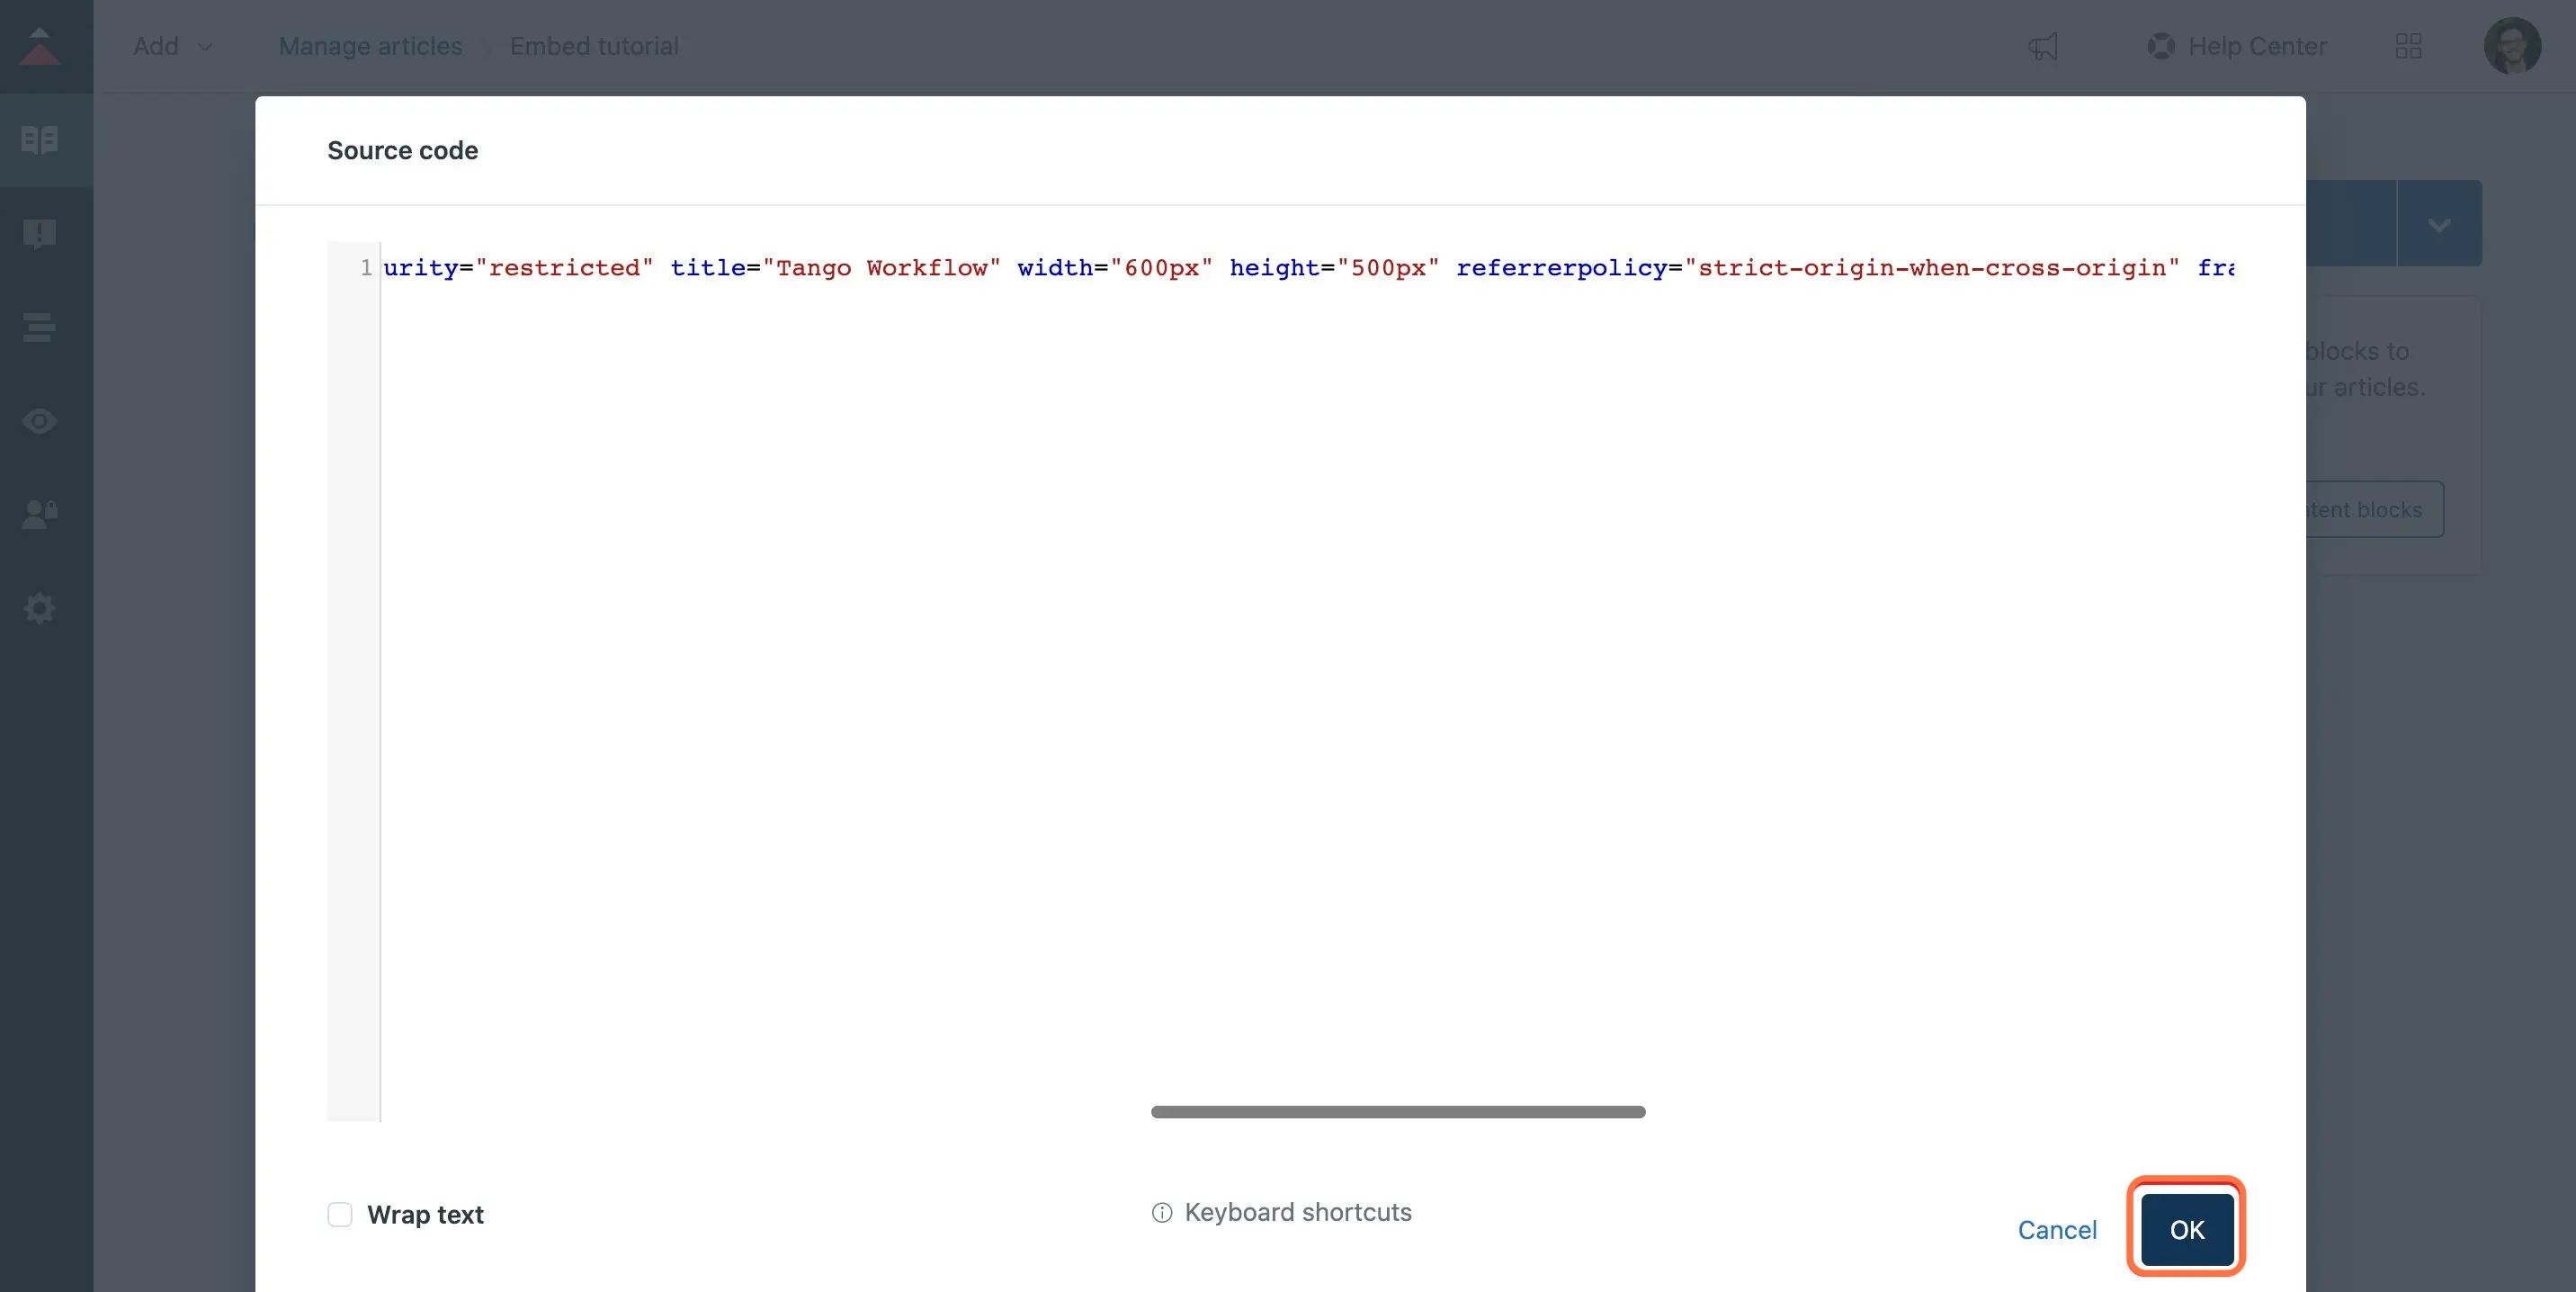
Task: Click the "Tango Workflow" title value in code
Action: coord(881,268)
